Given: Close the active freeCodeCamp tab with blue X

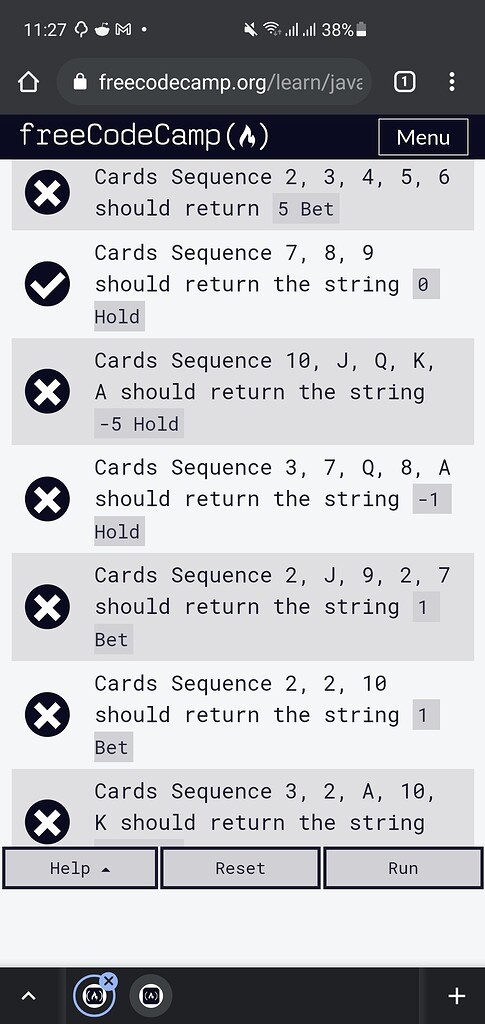Looking at the screenshot, I should coord(108,981).
